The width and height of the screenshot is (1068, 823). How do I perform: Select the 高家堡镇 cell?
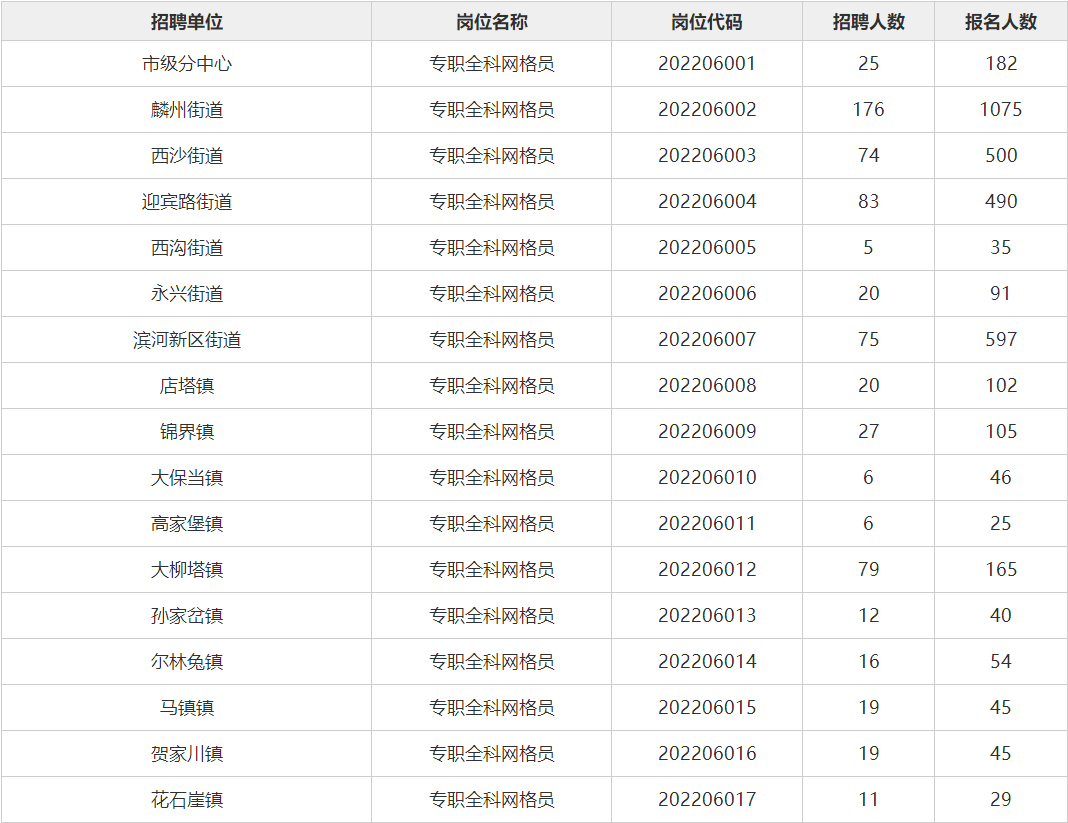tap(187, 524)
